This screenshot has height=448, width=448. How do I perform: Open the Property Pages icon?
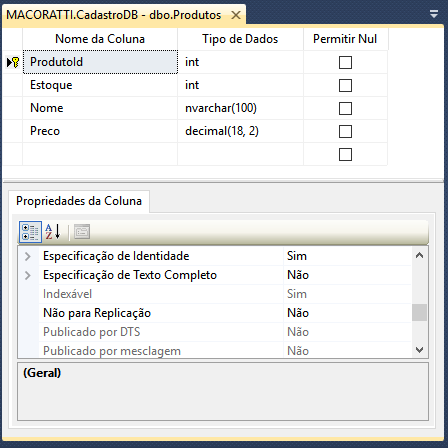point(82,232)
